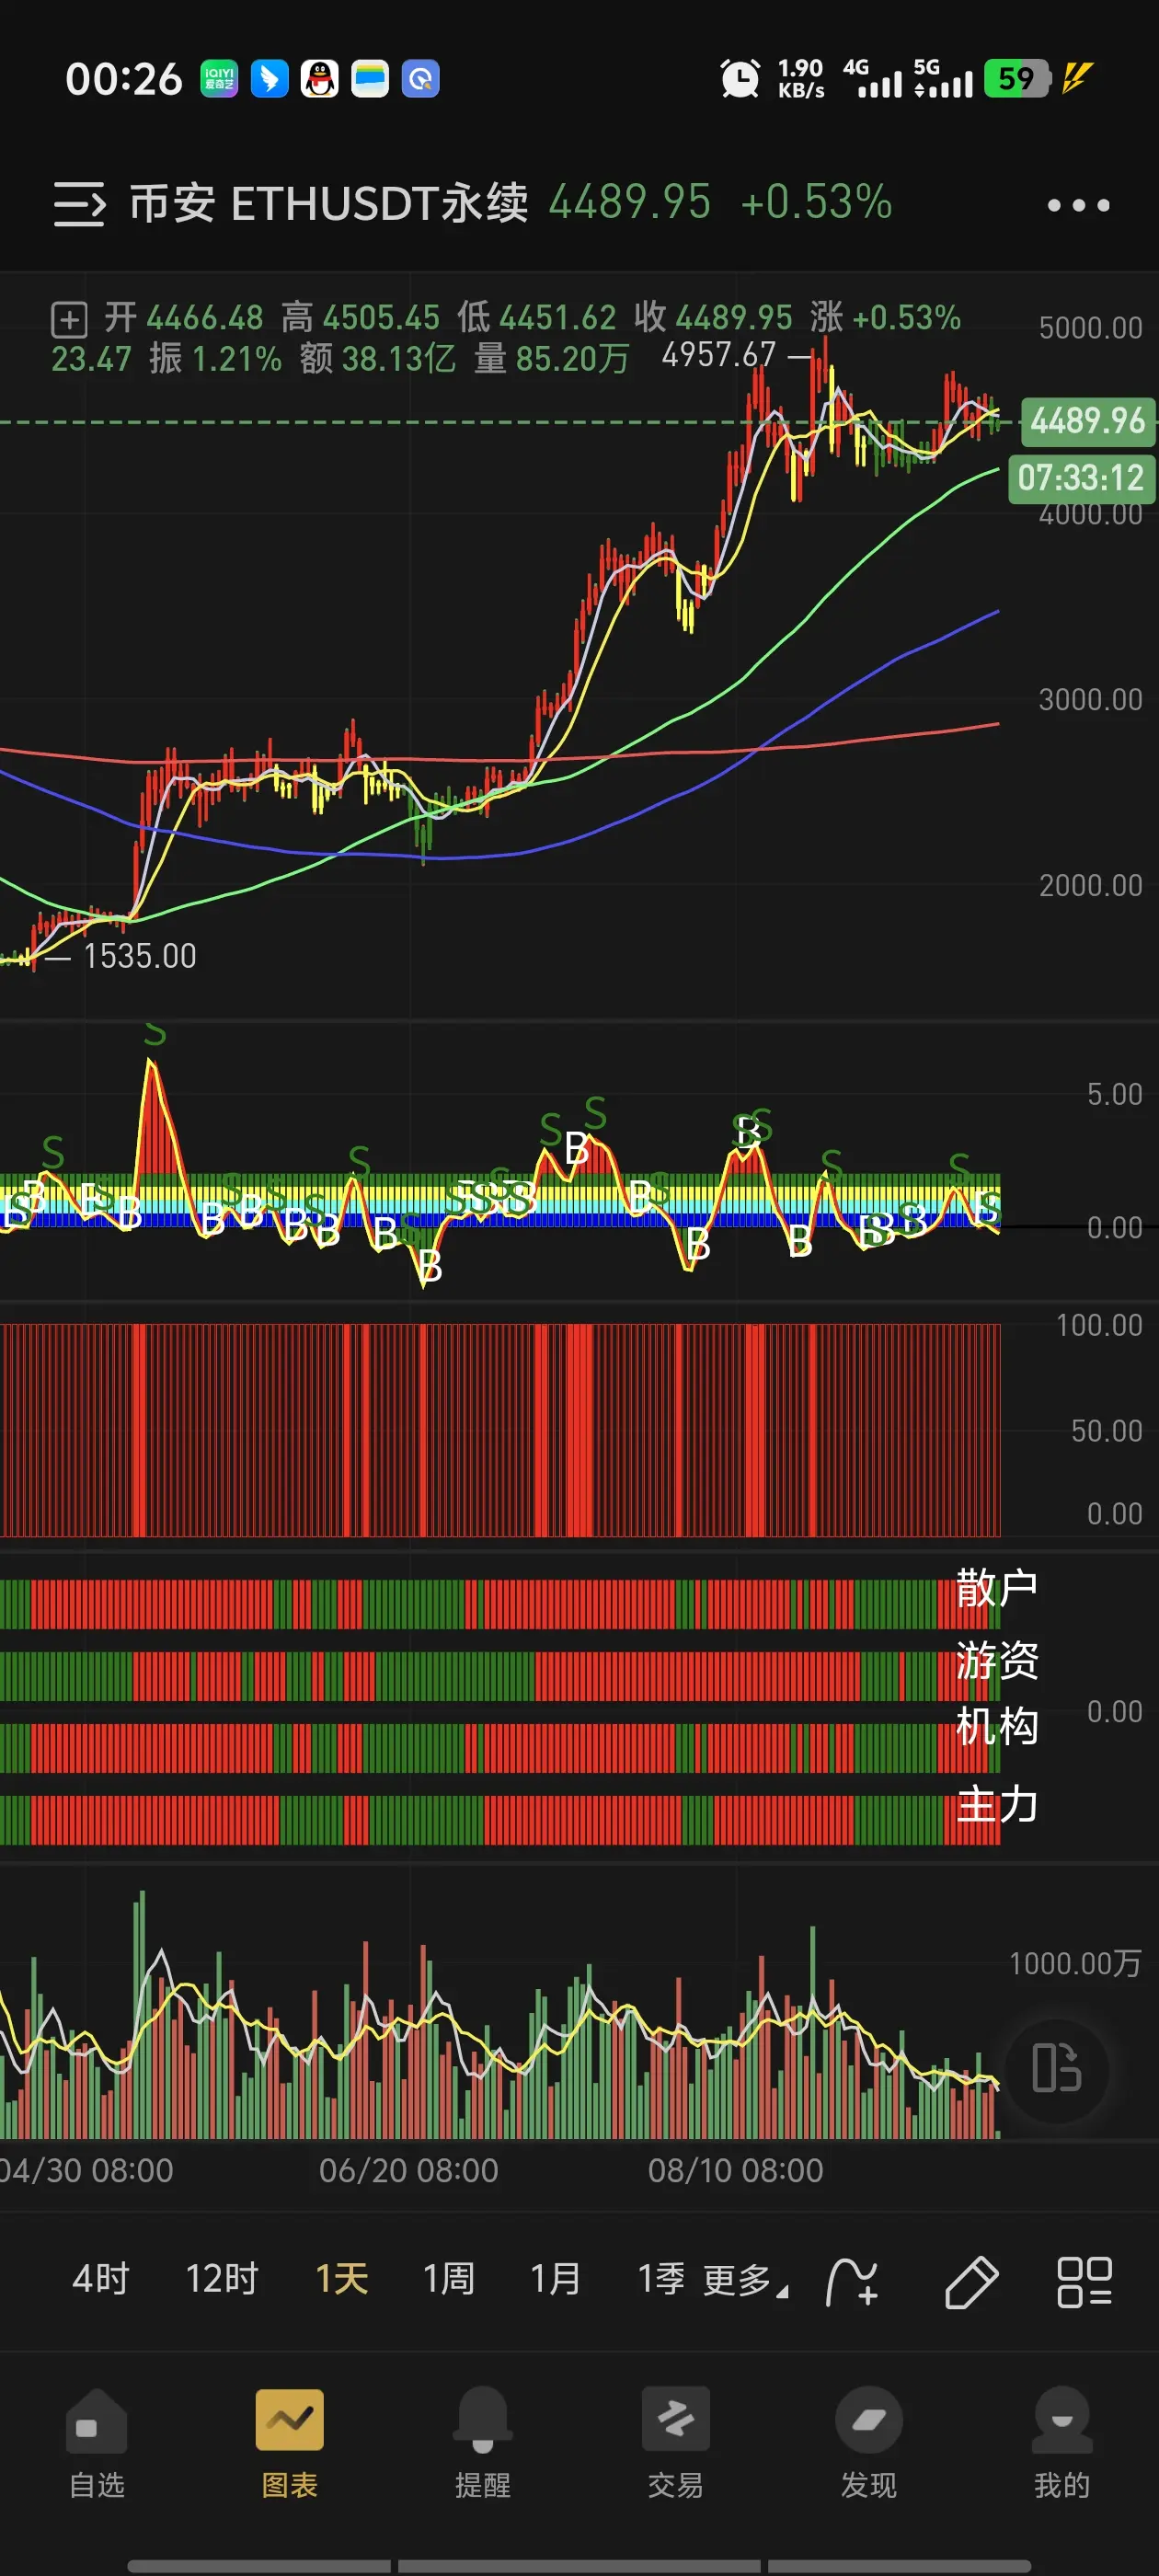Tap the QQ penguin notification icon
Screen dimensions: 1159x2576
click(320, 78)
